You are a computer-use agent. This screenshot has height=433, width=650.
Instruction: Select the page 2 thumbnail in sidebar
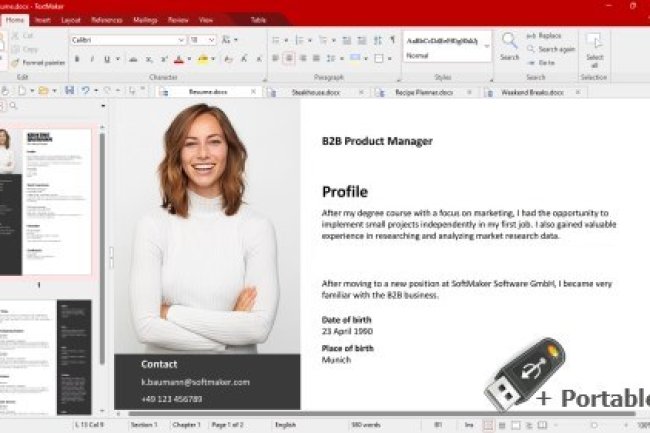point(46,357)
